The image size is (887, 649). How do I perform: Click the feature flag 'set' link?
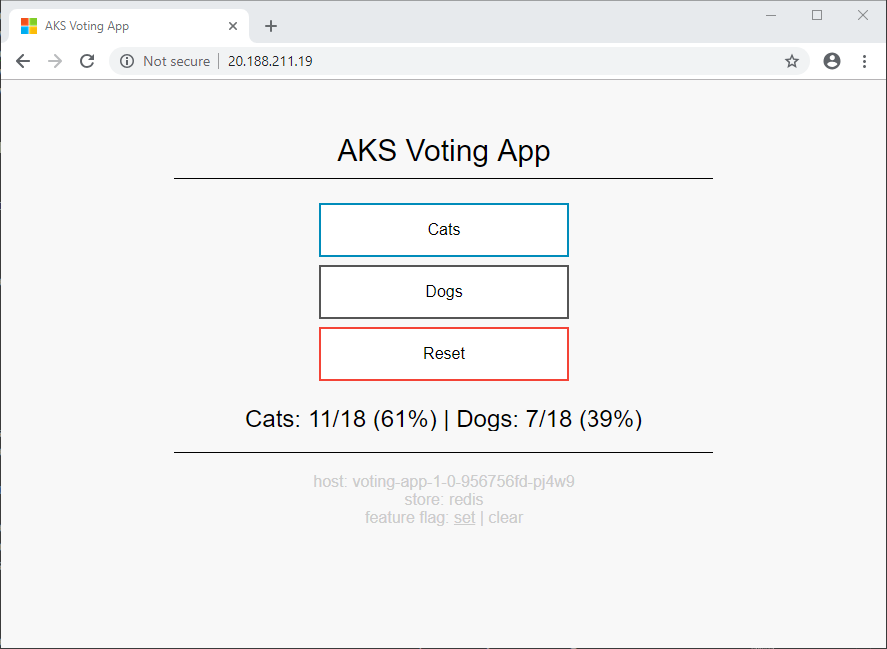464,518
